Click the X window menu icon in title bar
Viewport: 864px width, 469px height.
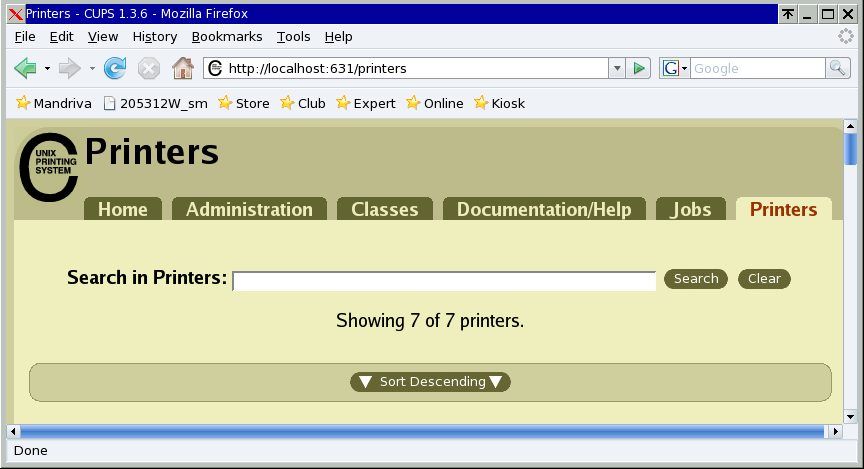(16, 14)
